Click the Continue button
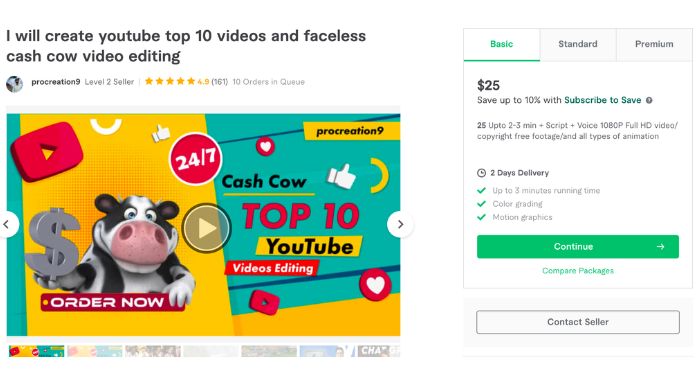The height and width of the screenshot is (380, 700). coord(578,246)
